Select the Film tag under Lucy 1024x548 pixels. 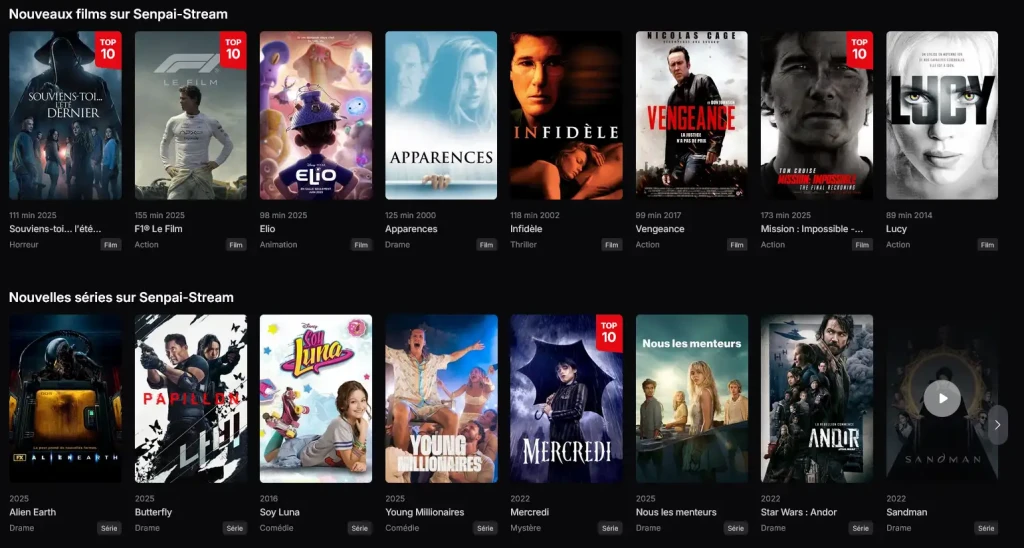click(x=987, y=245)
